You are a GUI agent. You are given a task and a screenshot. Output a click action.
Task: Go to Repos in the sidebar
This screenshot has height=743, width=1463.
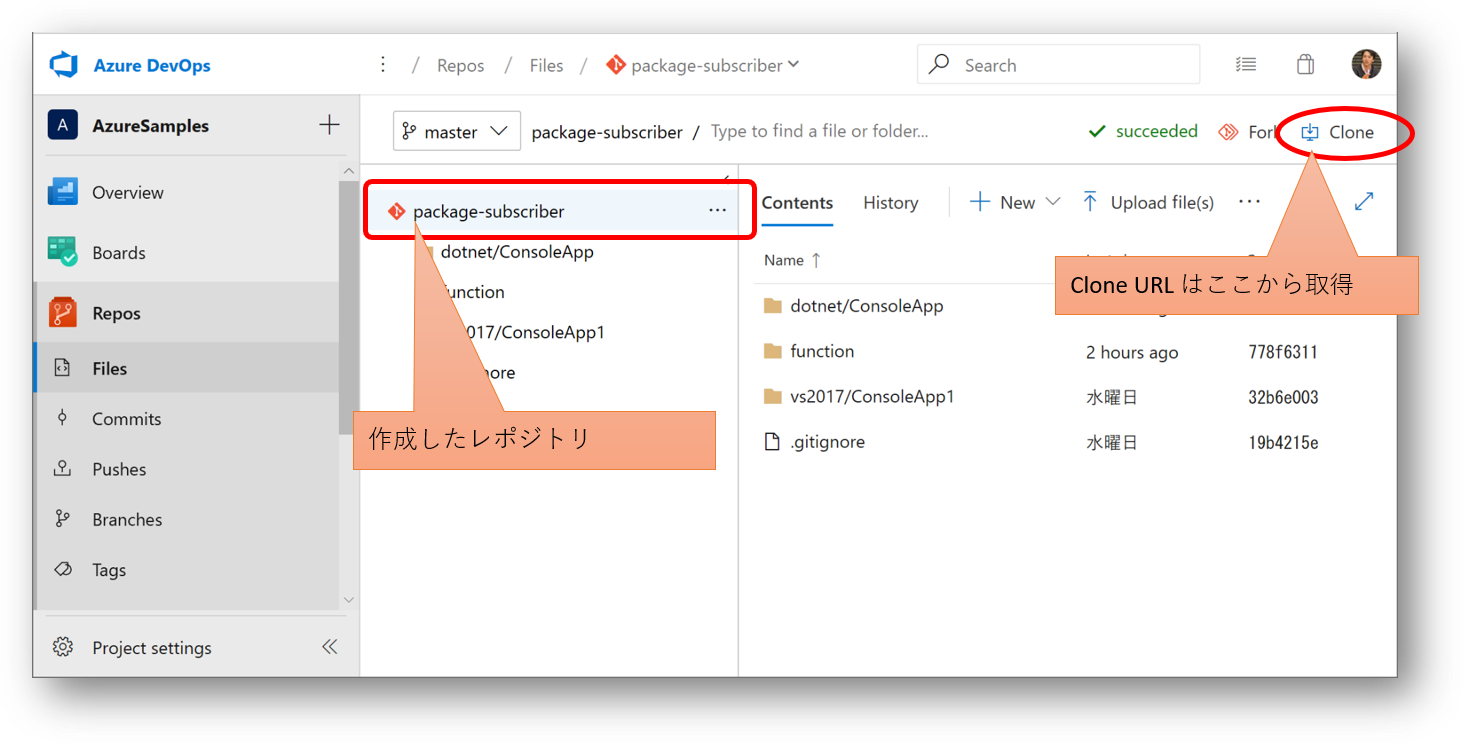116,313
